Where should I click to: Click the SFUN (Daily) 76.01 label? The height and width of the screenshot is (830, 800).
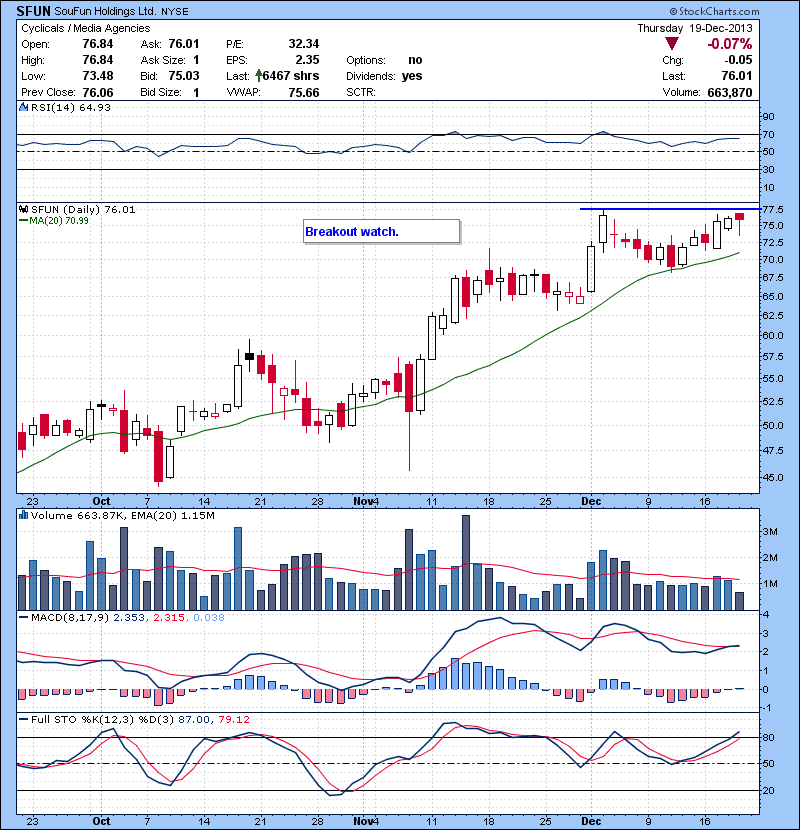point(83,210)
